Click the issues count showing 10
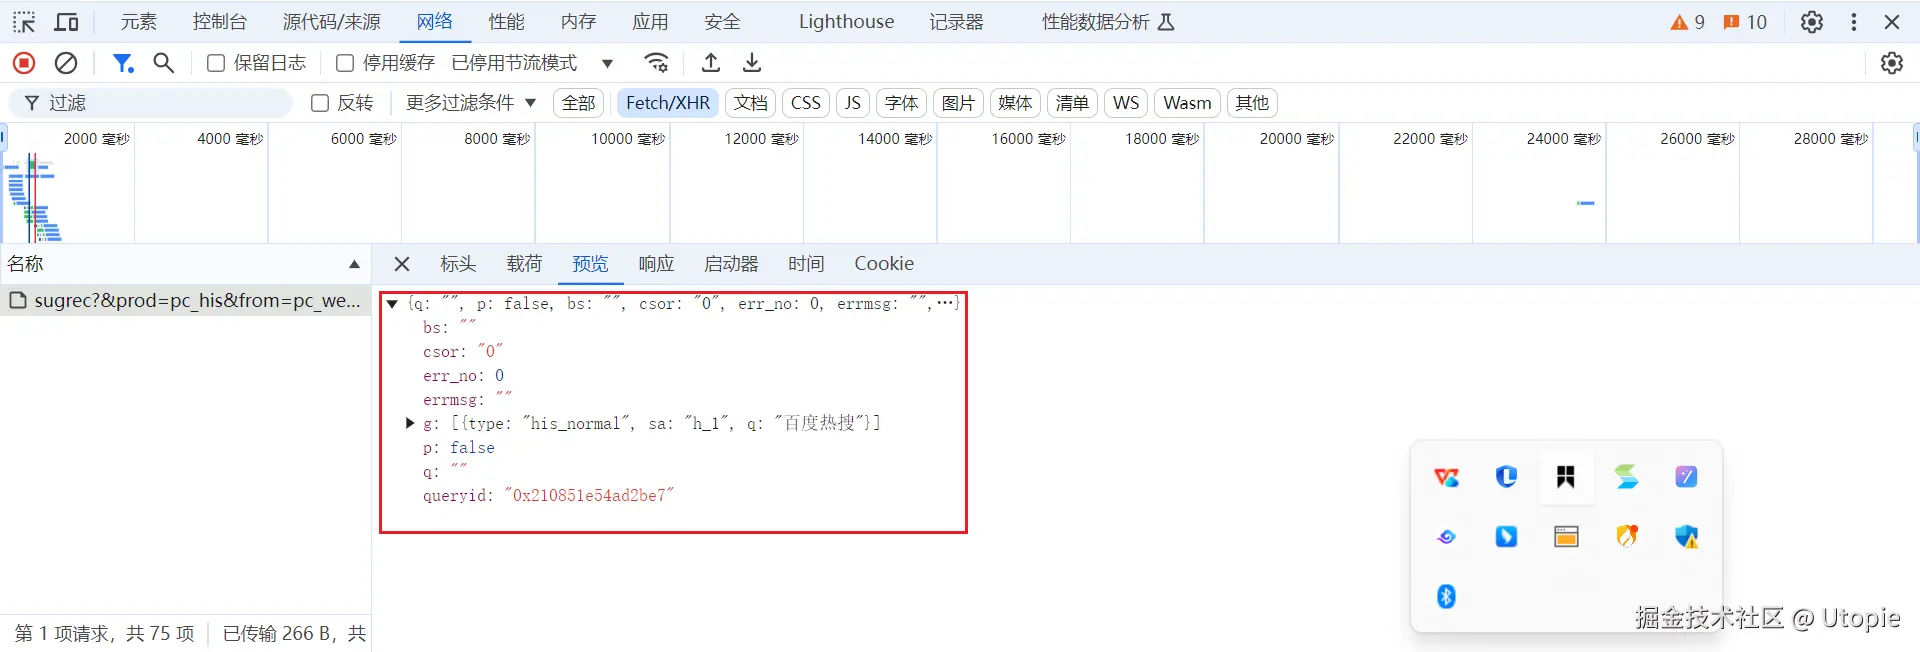This screenshot has width=1920, height=652. coord(1745,22)
